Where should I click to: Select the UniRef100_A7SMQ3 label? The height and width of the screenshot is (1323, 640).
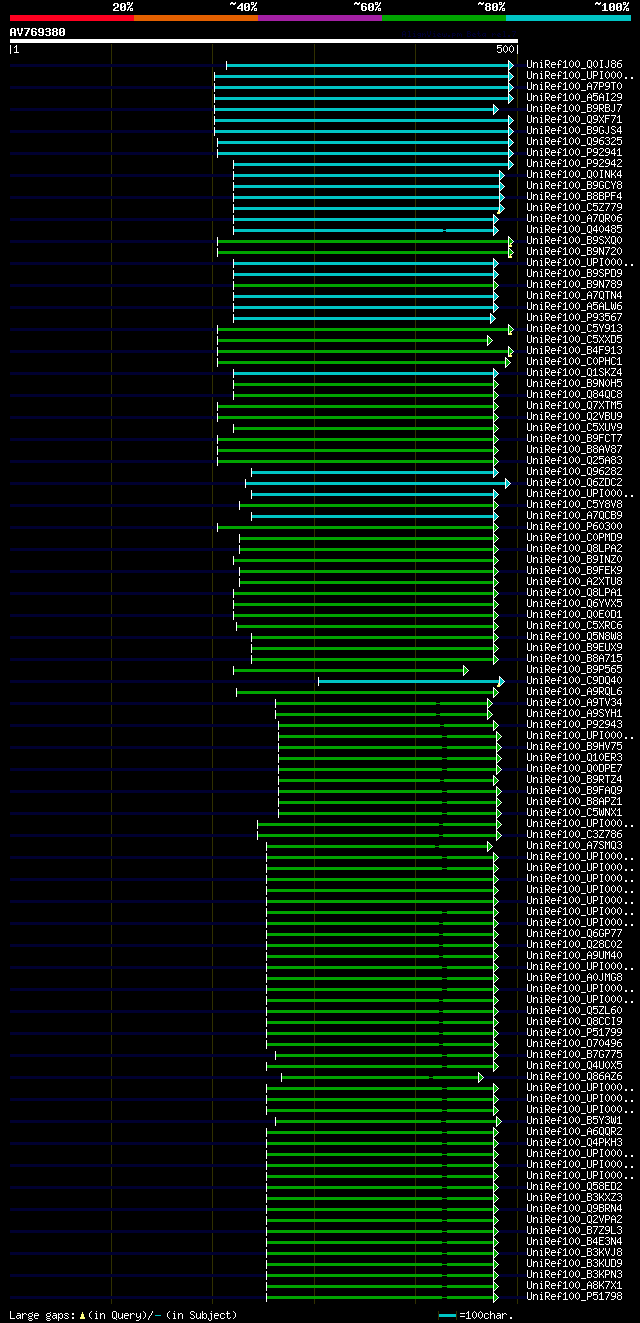click(x=574, y=846)
